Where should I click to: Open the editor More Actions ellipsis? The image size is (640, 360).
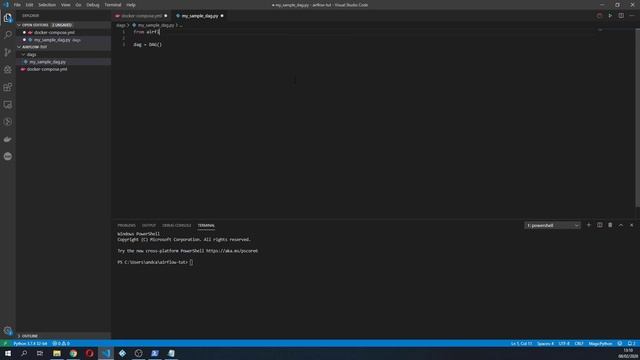[632, 16]
